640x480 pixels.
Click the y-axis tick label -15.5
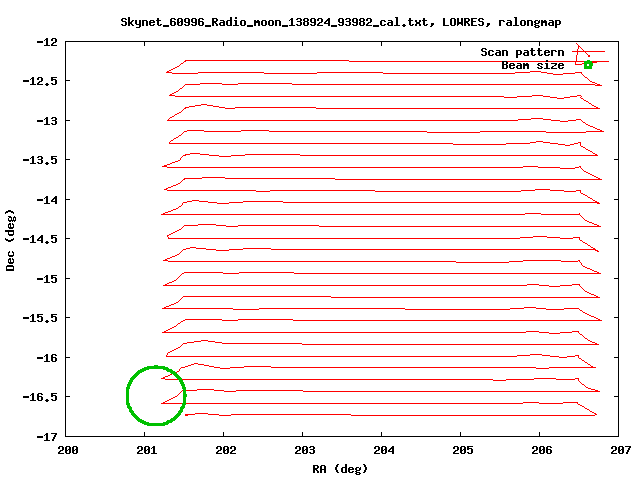[x=40, y=318]
